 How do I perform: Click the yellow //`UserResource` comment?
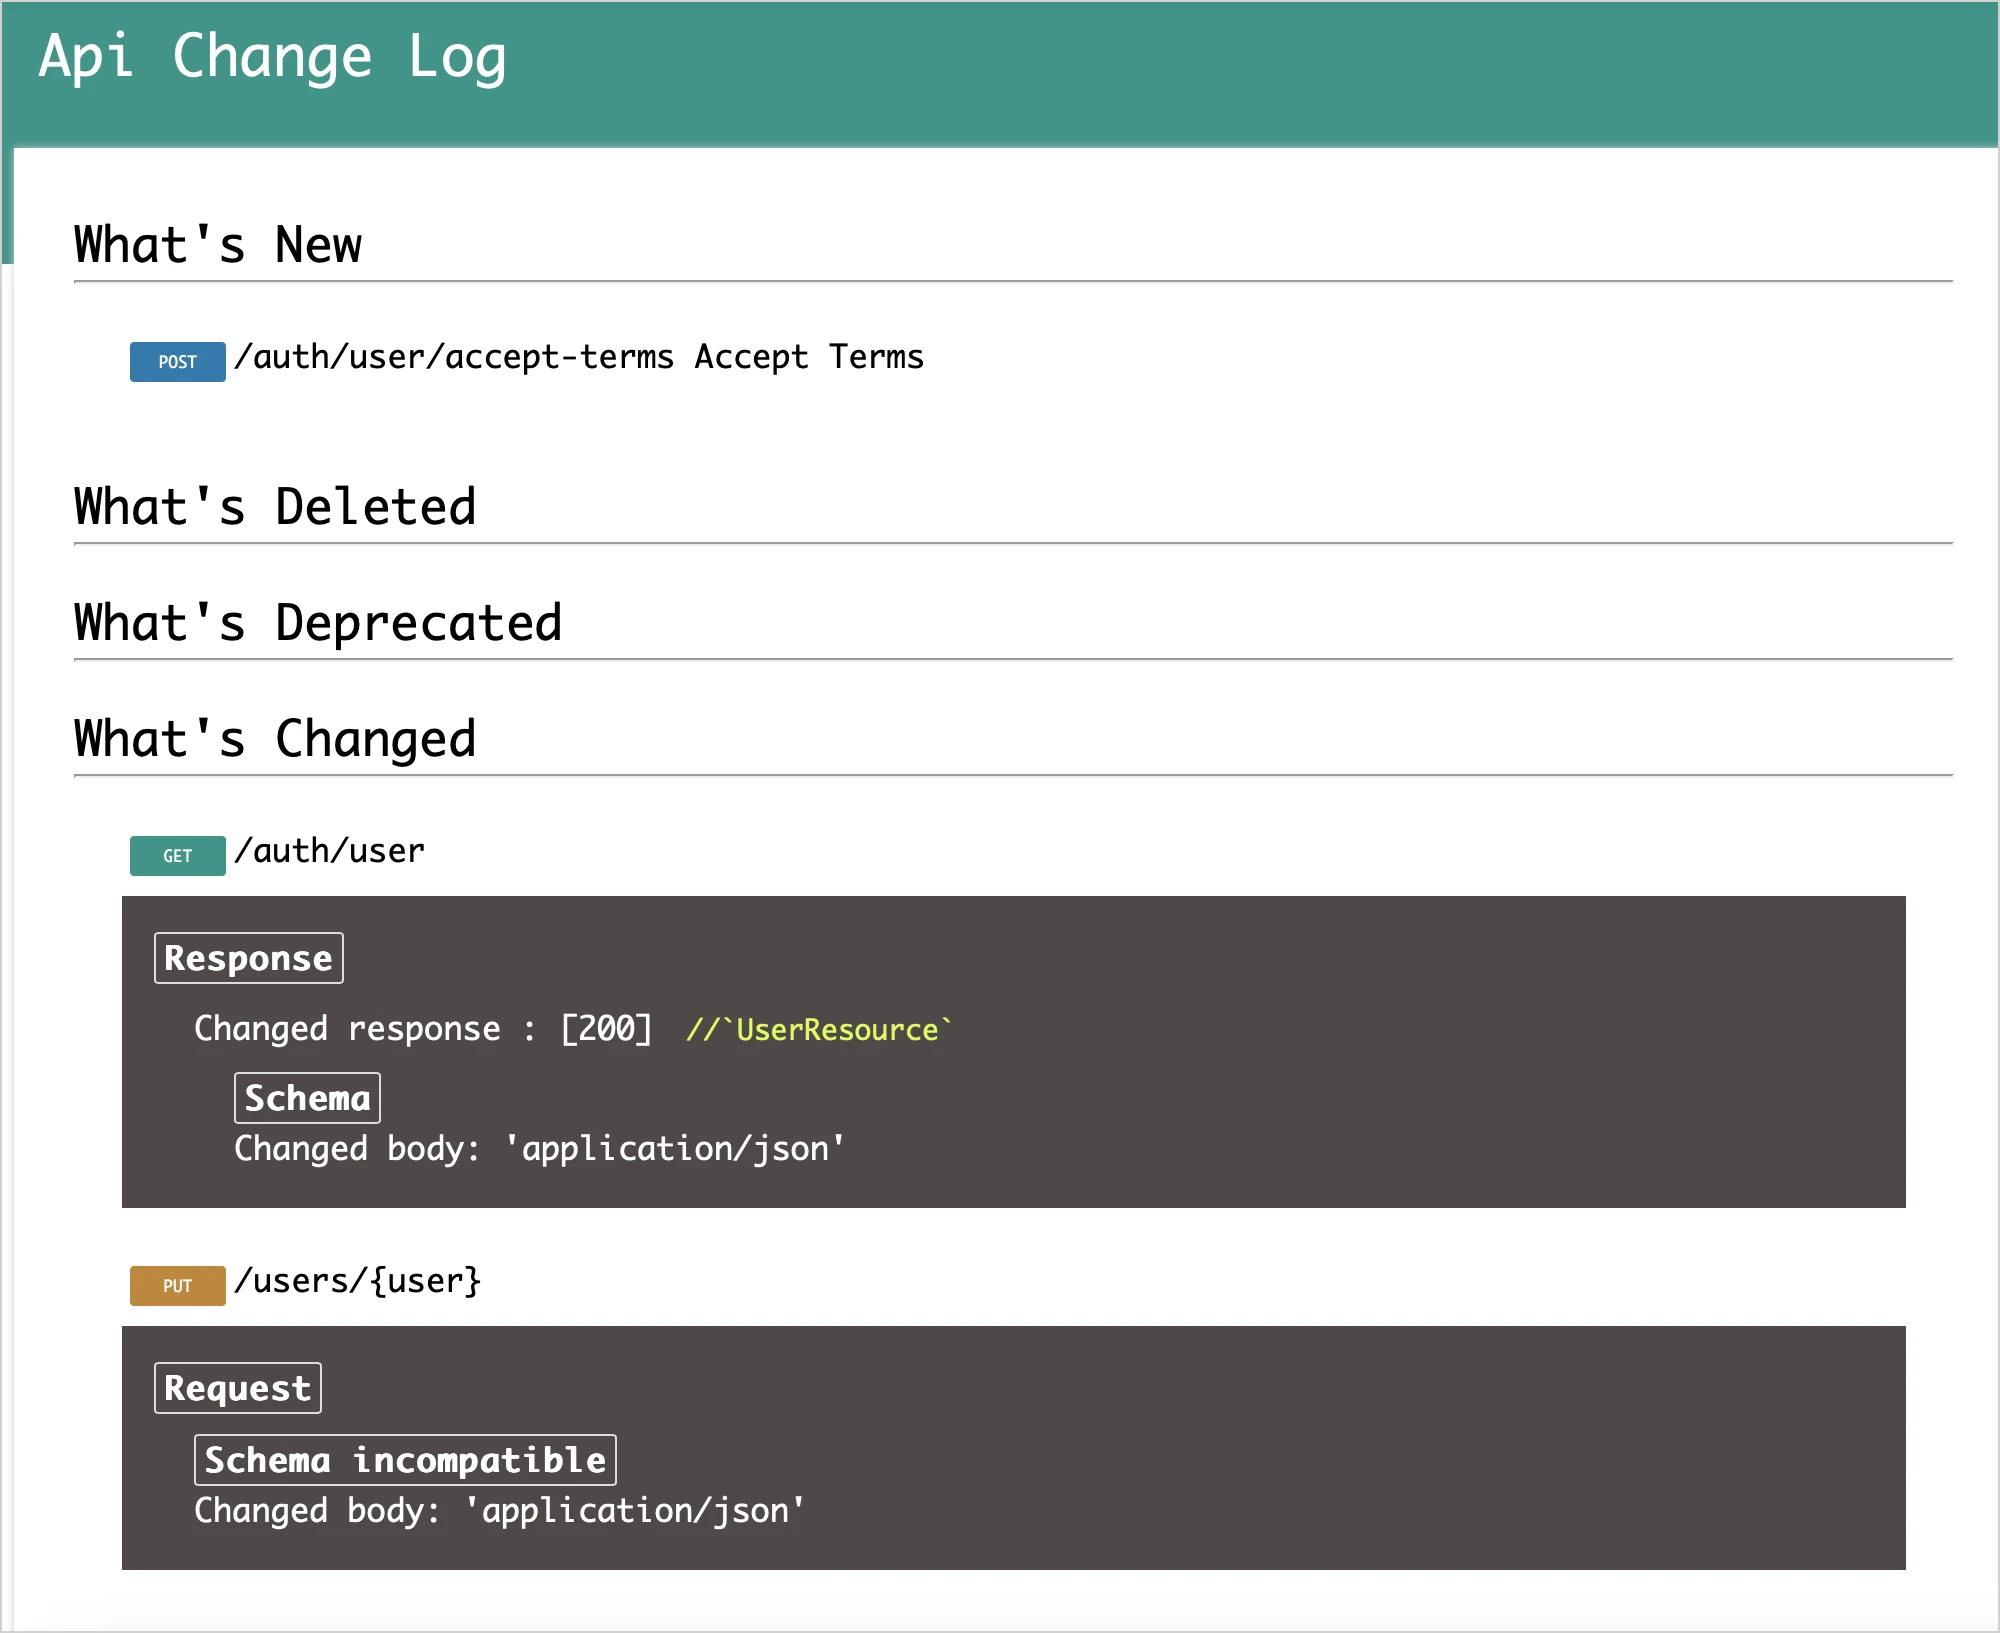pyautogui.click(x=819, y=1030)
